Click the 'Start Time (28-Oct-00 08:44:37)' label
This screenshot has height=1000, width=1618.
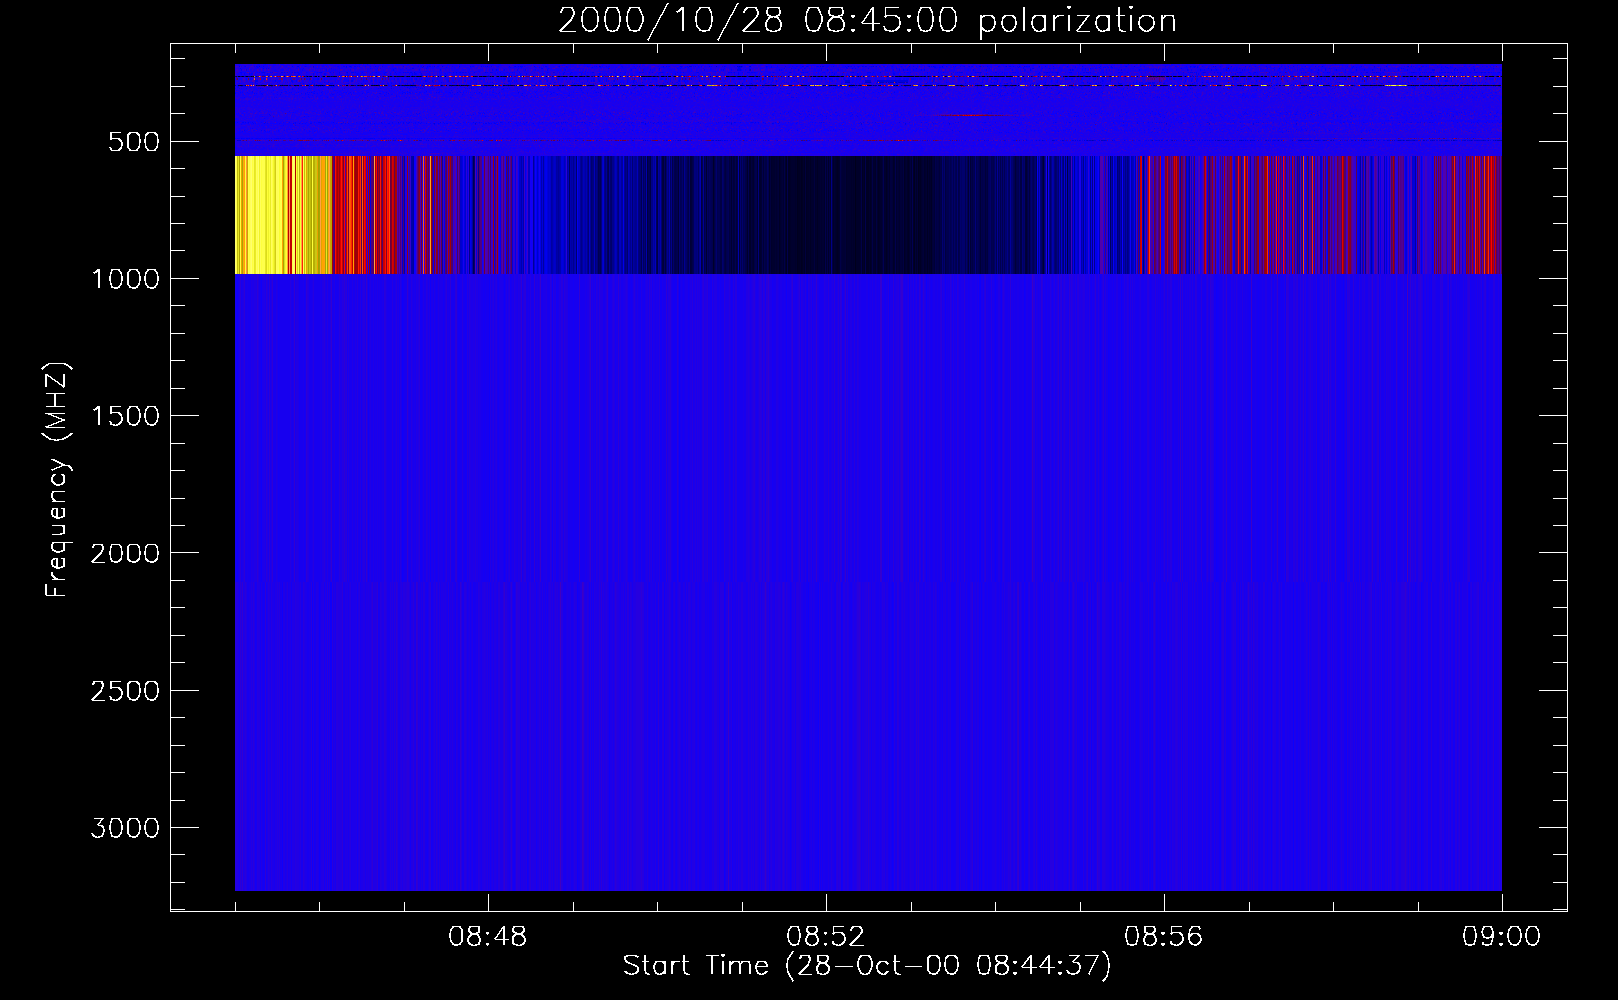coord(867,966)
